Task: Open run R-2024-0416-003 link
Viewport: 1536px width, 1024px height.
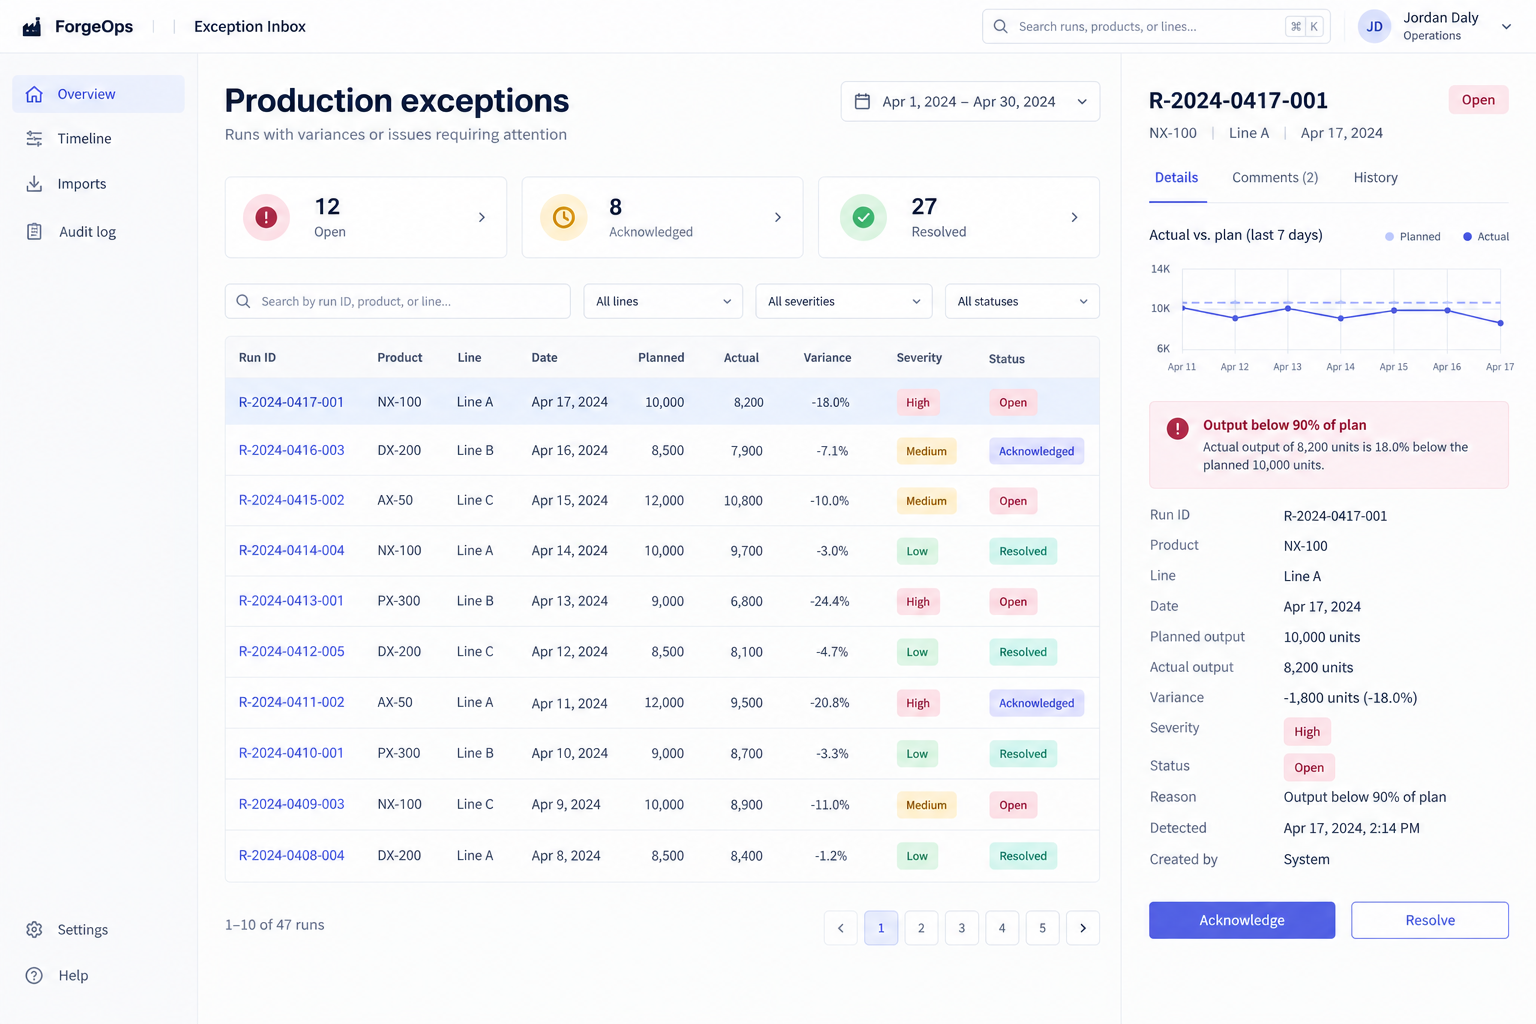Action: coord(291,450)
